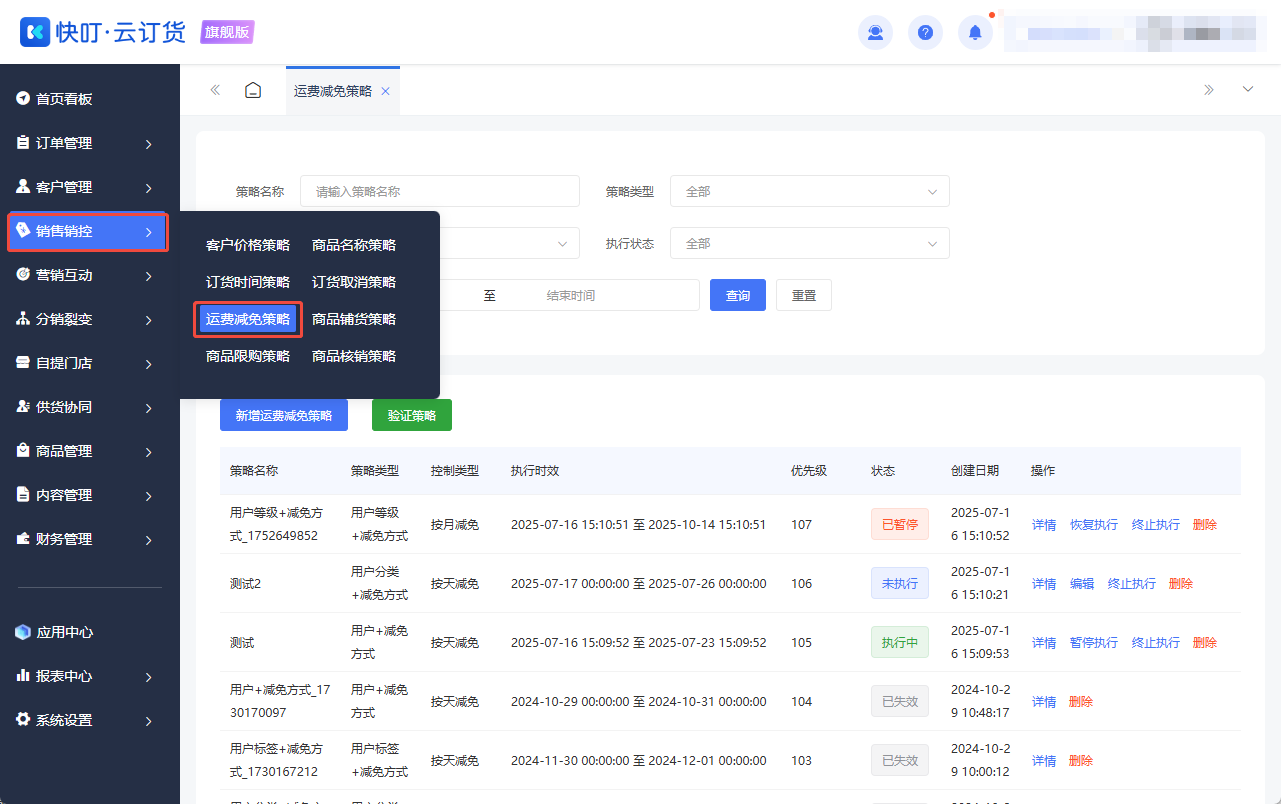Screen dimensions: 1281x804
Task: Open the tab options down arrow
Action: [x=1248, y=90]
